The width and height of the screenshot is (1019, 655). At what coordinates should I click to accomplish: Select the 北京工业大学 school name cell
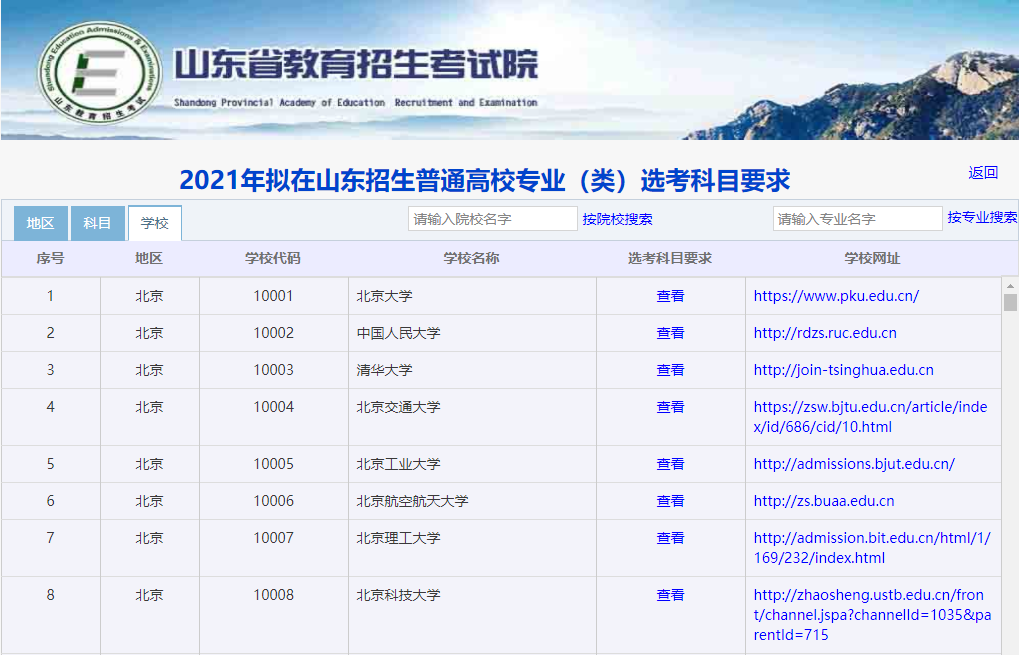472,464
